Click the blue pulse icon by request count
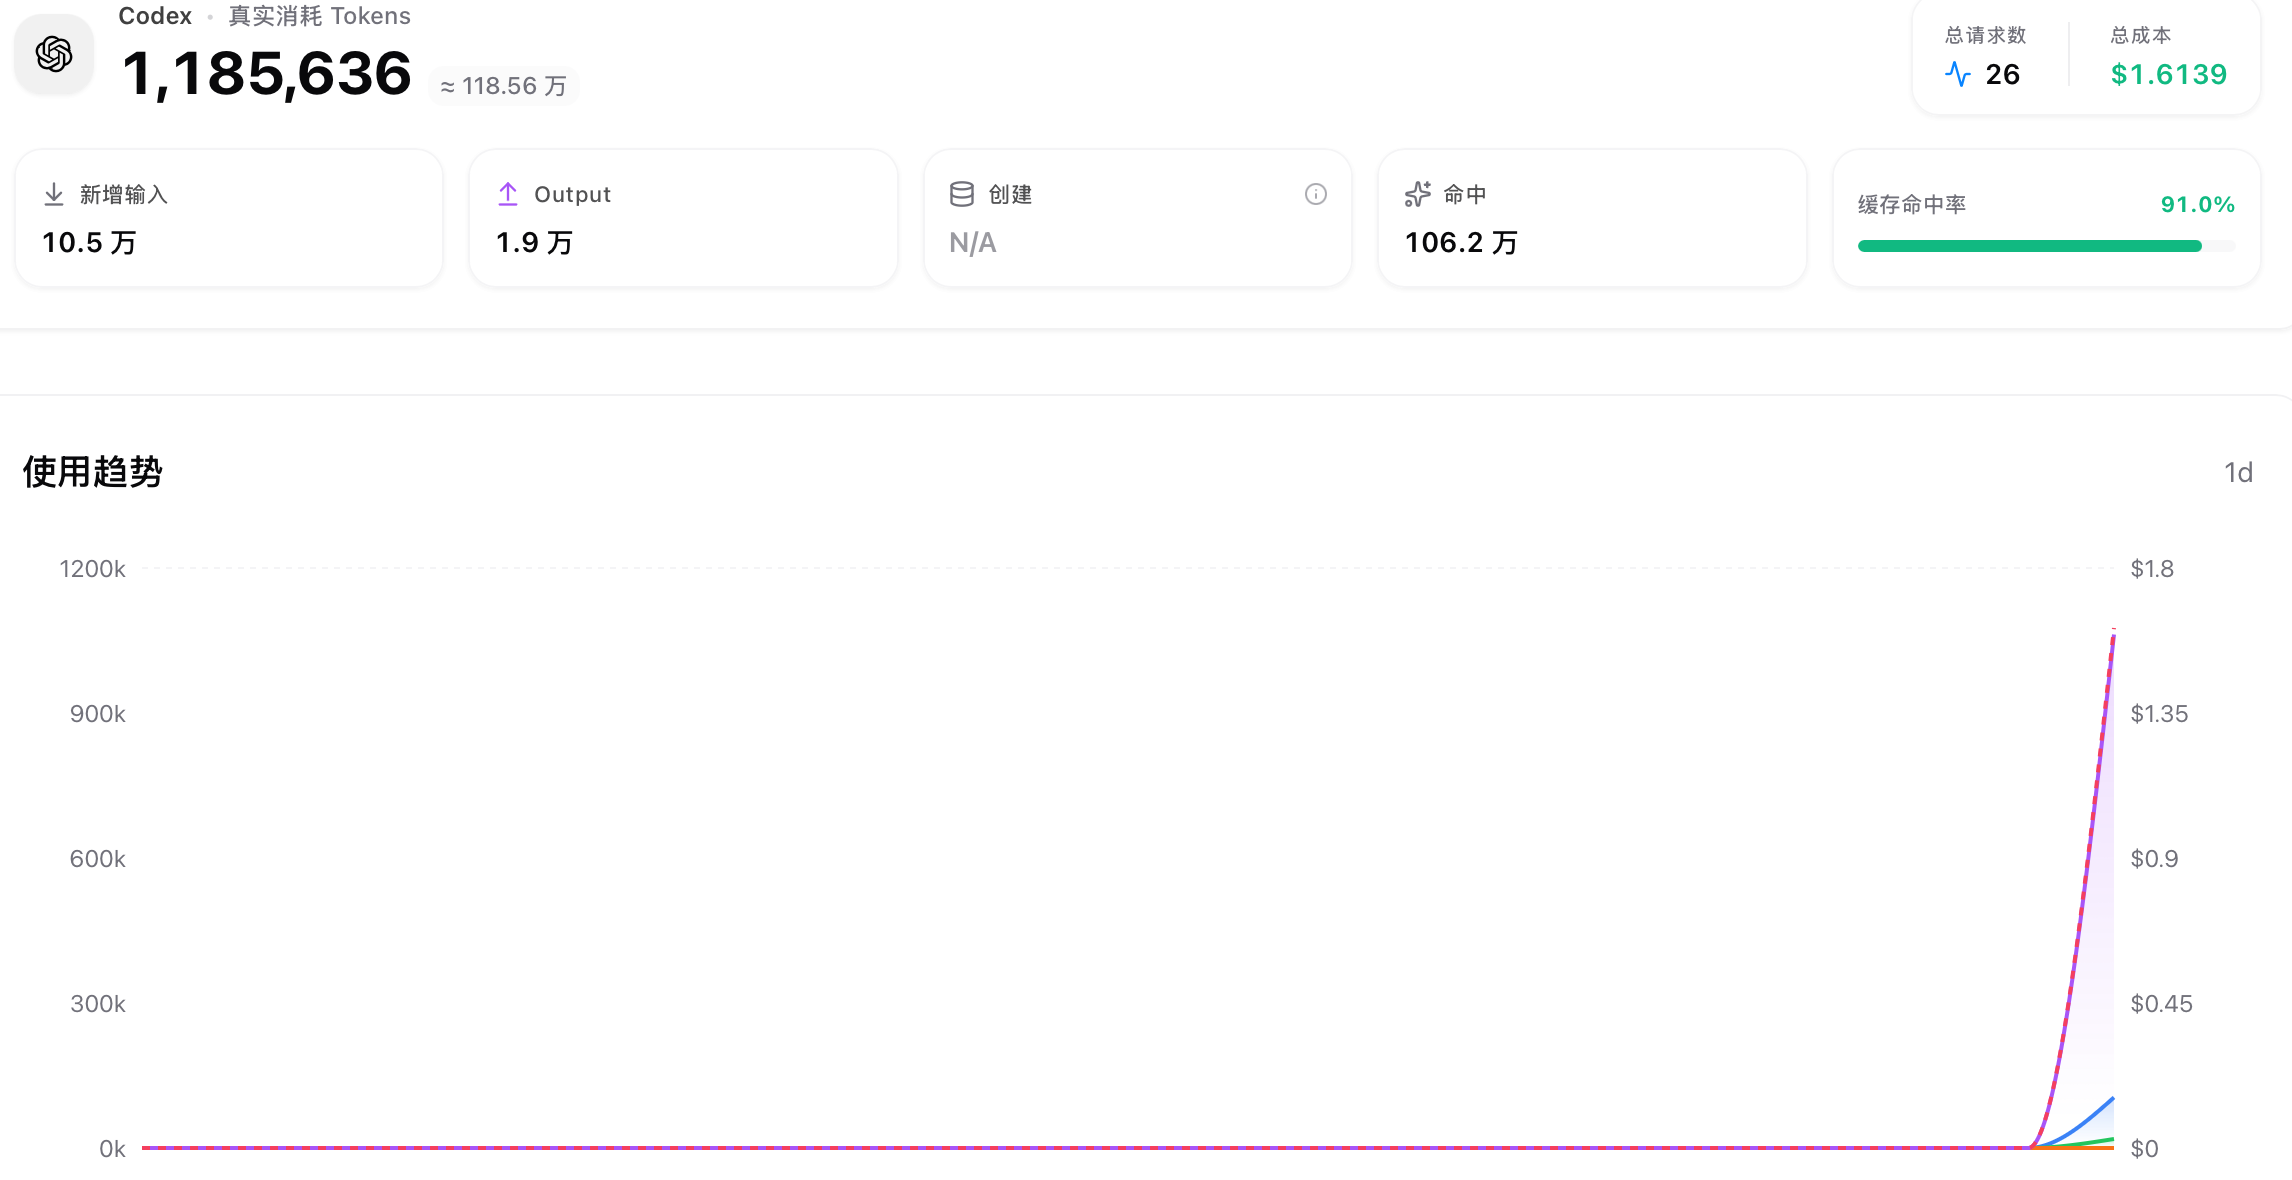Viewport: 2292px width, 1180px height. [1958, 74]
